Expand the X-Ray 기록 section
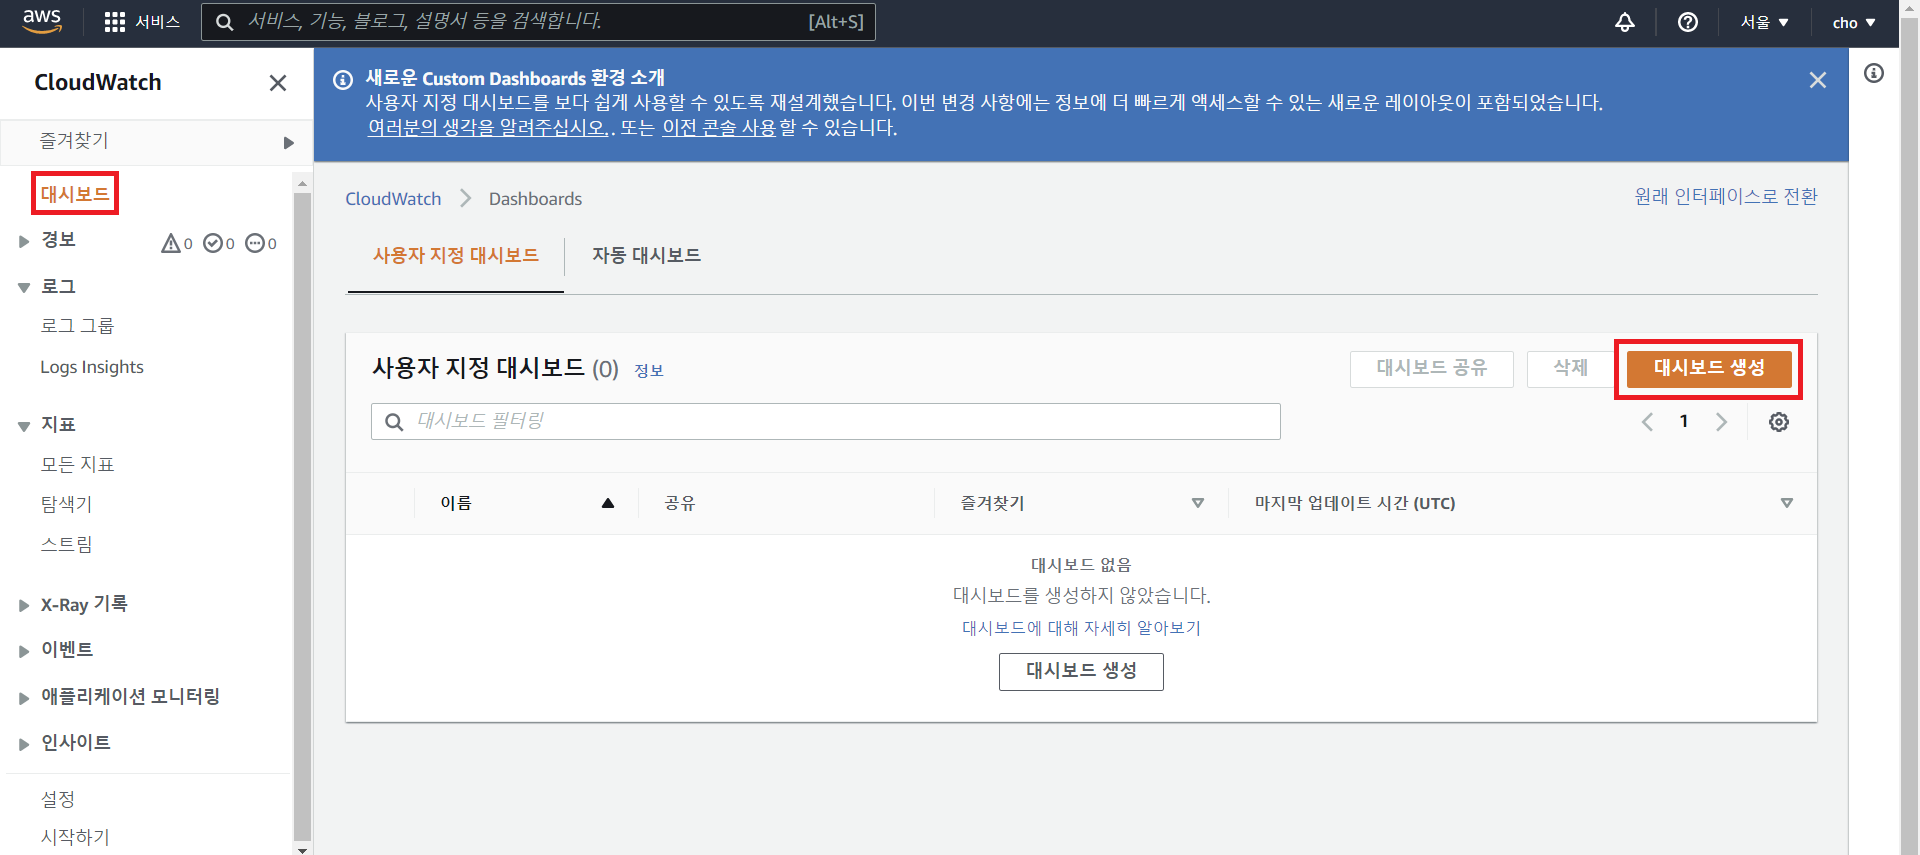Screen dimensions: 1920x855 click(x=23, y=605)
